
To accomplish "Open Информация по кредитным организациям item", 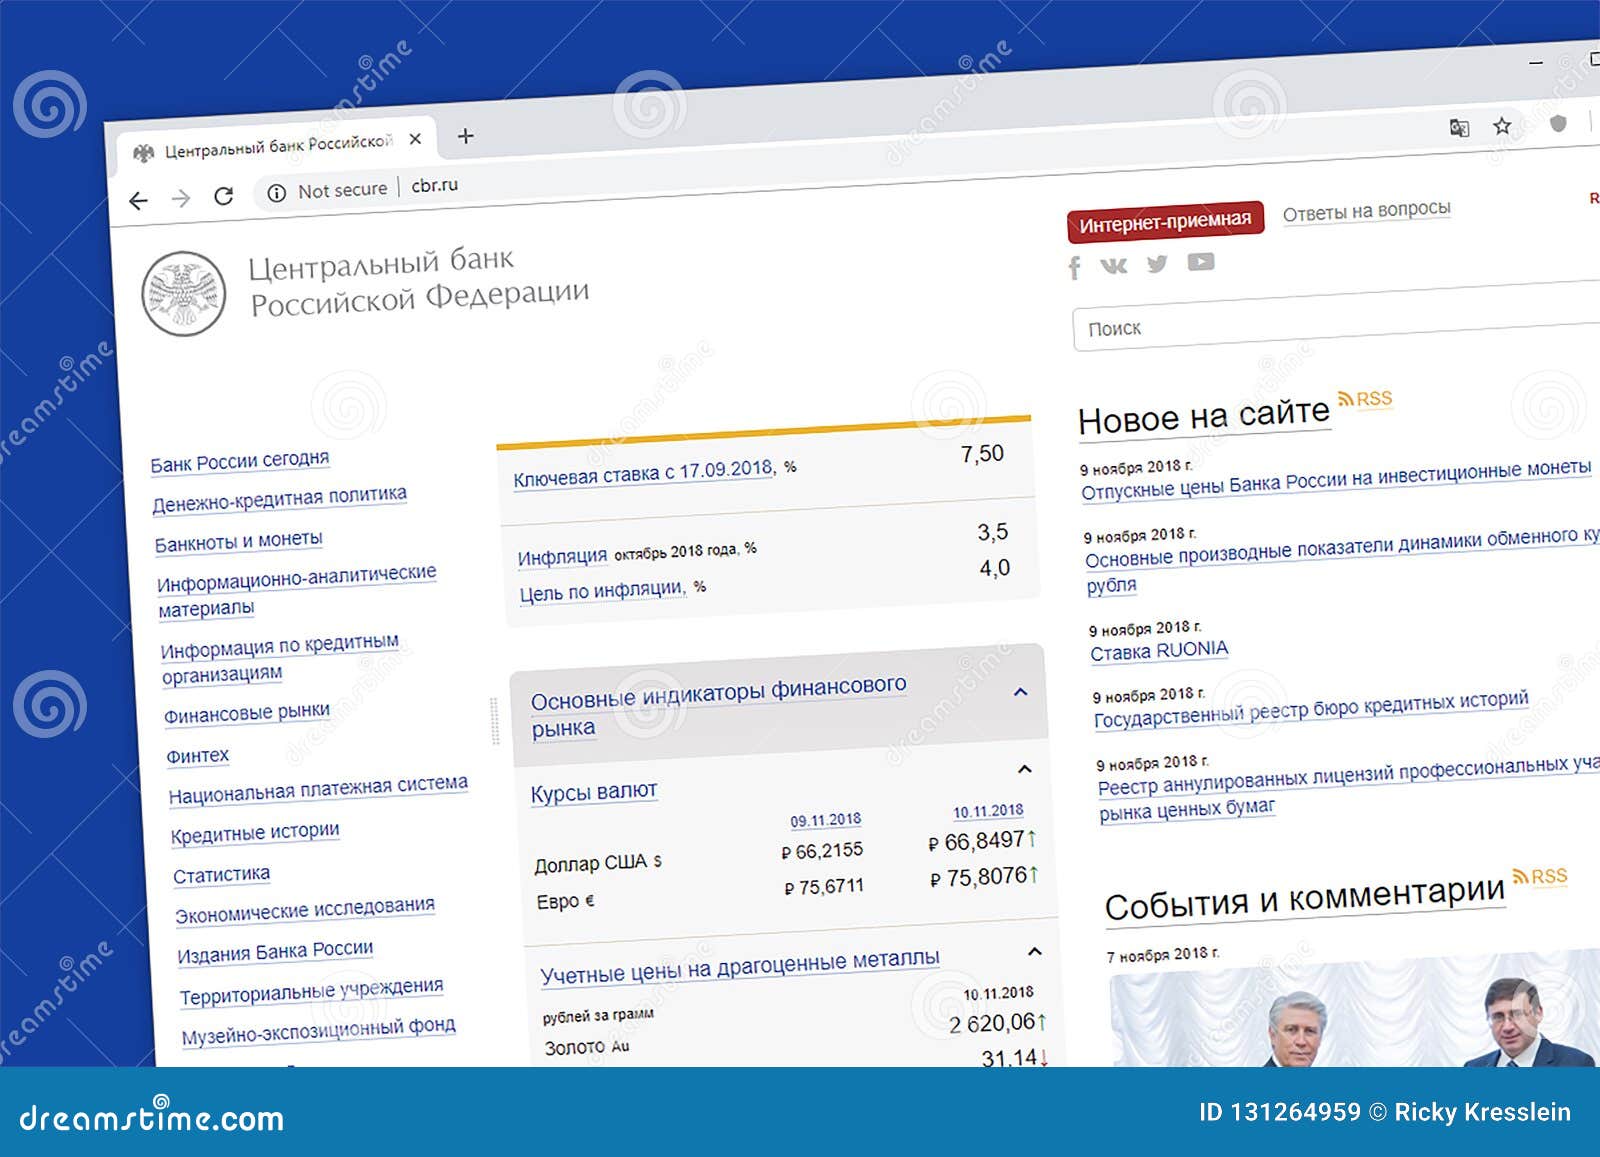I will (x=280, y=657).
